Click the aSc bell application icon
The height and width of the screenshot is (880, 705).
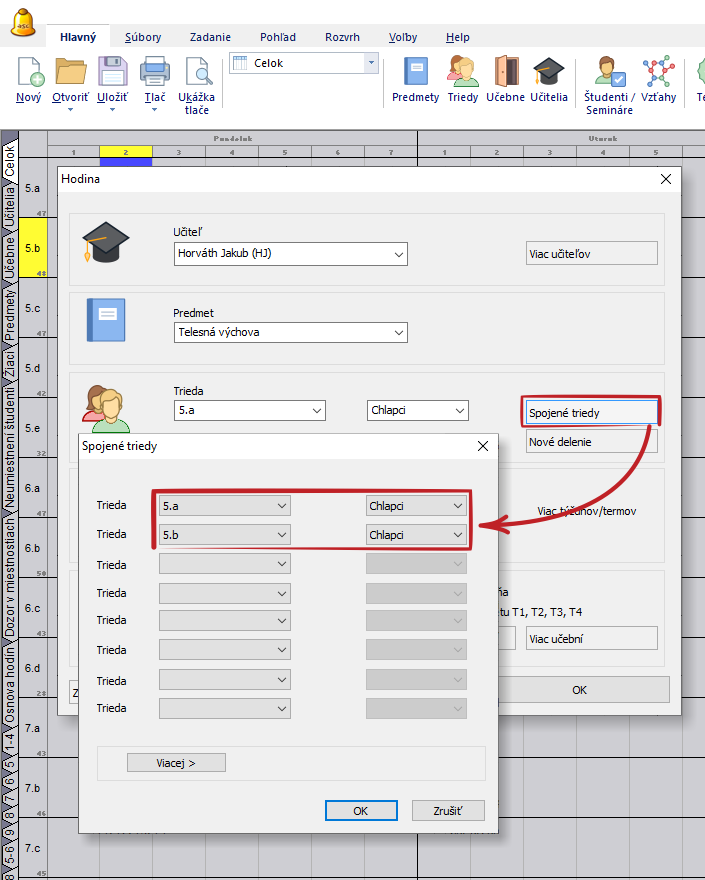(x=24, y=22)
